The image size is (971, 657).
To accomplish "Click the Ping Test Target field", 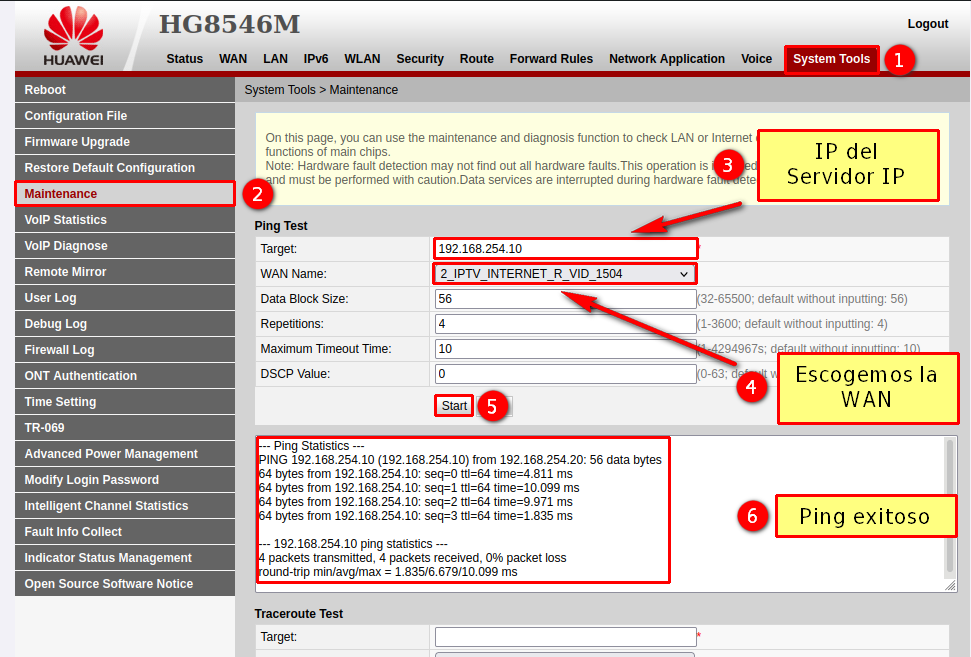I will tap(565, 248).
